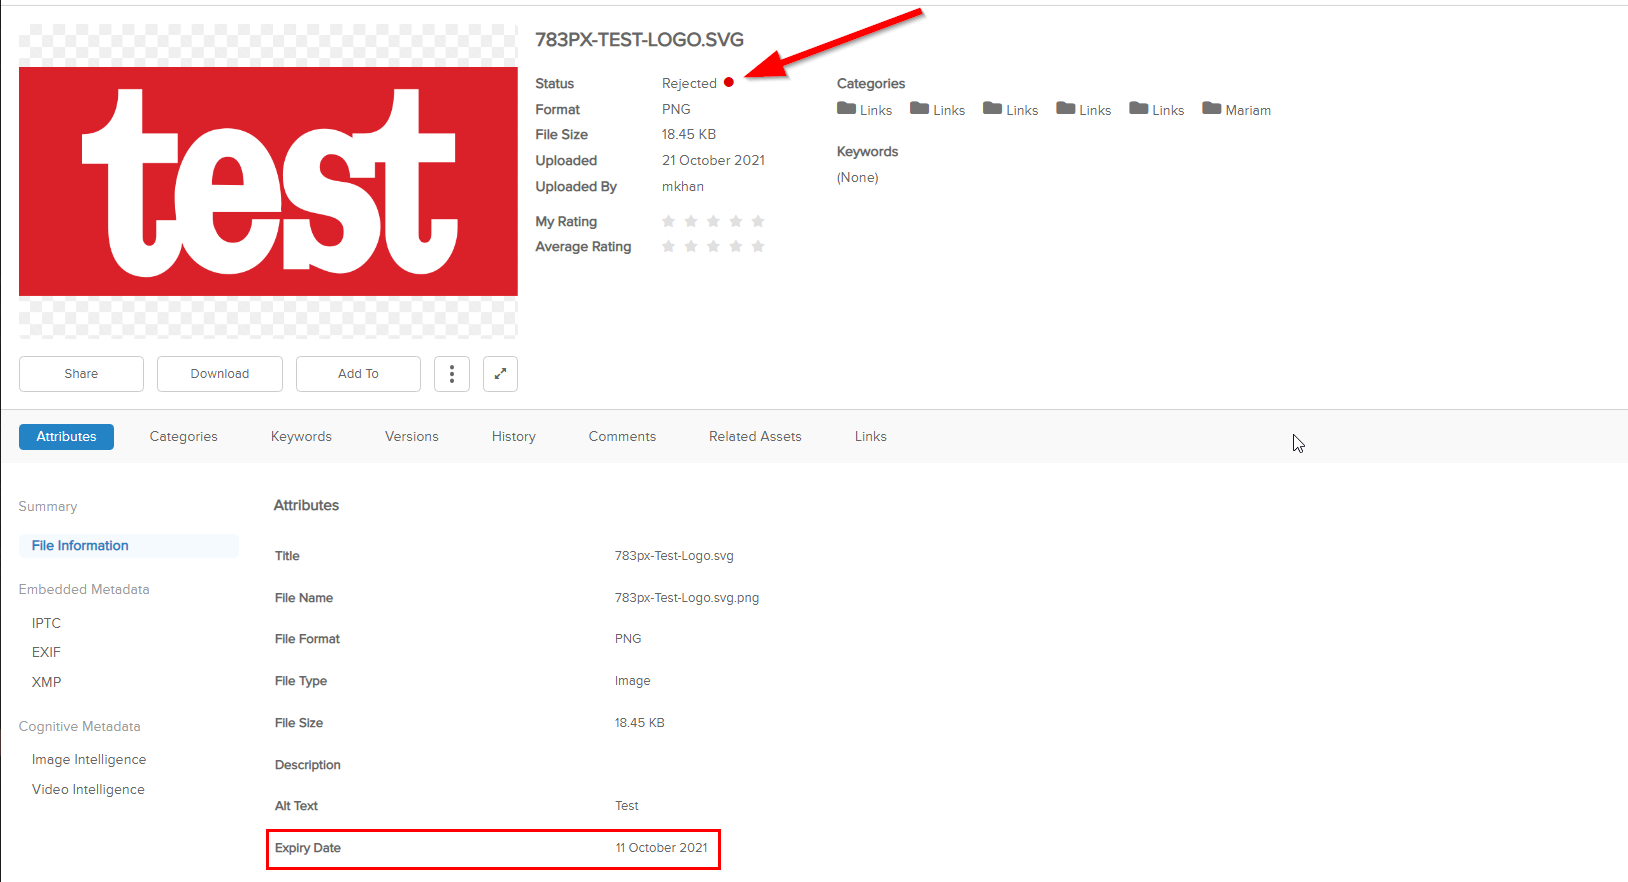Image resolution: width=1628 pixels, height=882 pixels.
Task: Open Video Intelligence metadata
Action: [88, 790]
